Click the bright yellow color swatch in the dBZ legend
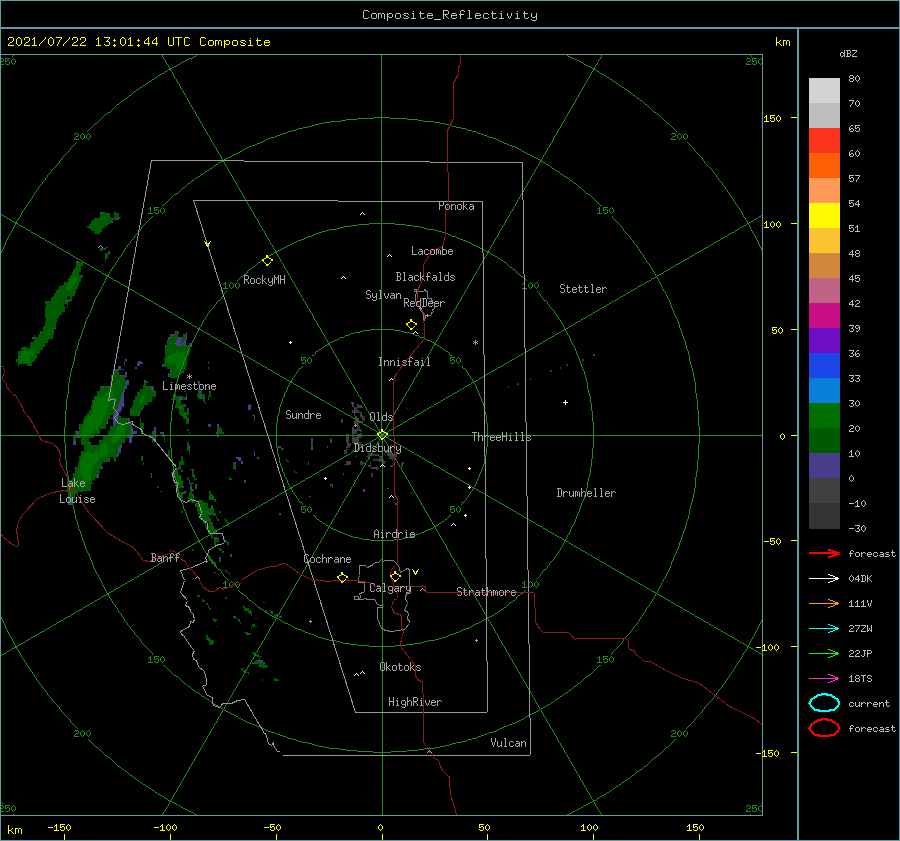This screenshot has height=841, width=900. pyautogui.click(x=824, y=216)
